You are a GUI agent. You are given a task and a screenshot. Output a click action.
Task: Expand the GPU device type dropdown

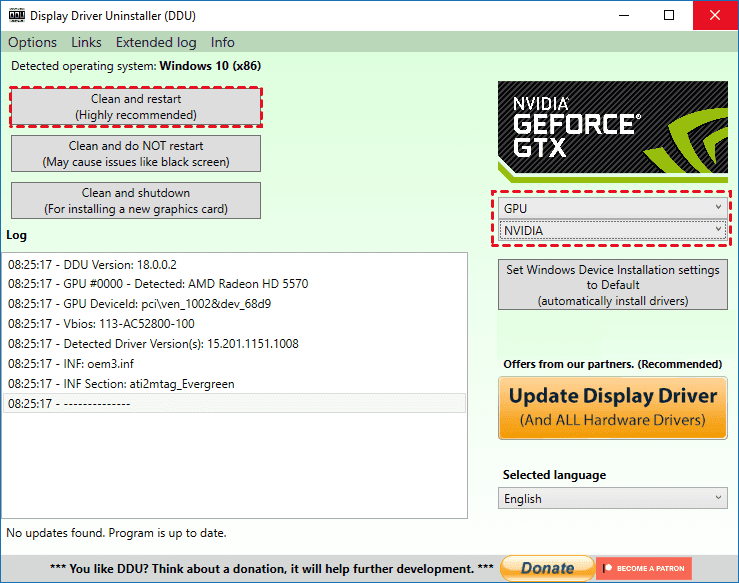tap(613, 207)
